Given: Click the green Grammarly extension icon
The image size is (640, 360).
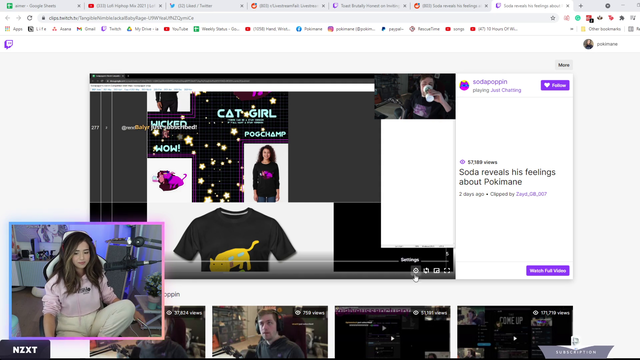Looking at the screenshot, I should tap(578, 18).
